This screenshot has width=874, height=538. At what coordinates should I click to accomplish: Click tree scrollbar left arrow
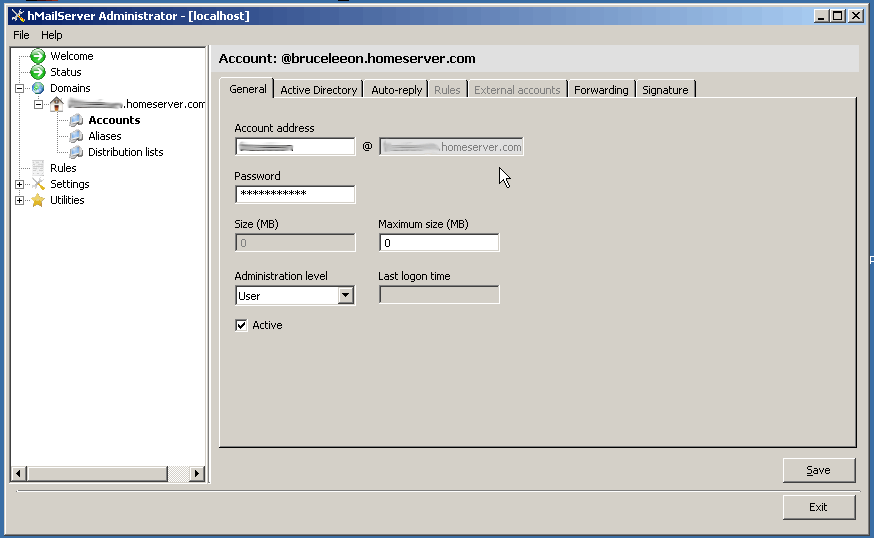coord(18,474)
